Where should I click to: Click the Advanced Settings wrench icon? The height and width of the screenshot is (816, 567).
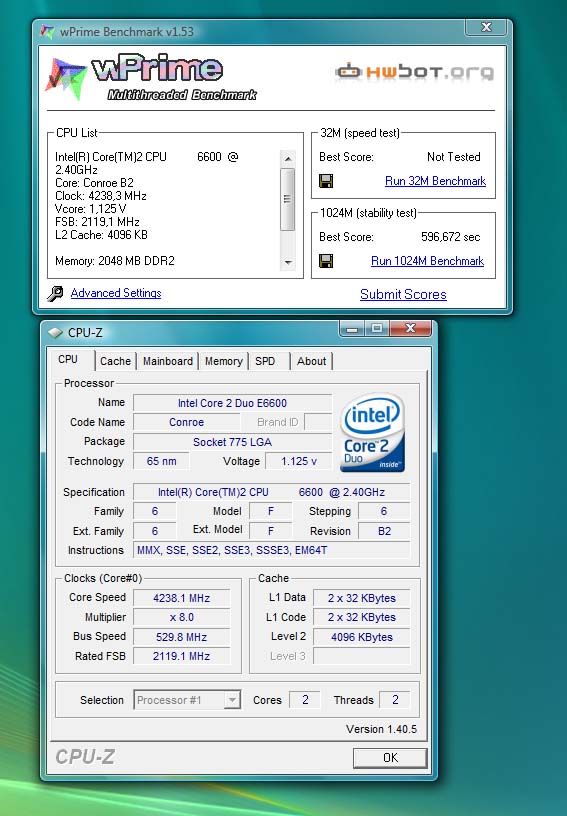[55, 294]
